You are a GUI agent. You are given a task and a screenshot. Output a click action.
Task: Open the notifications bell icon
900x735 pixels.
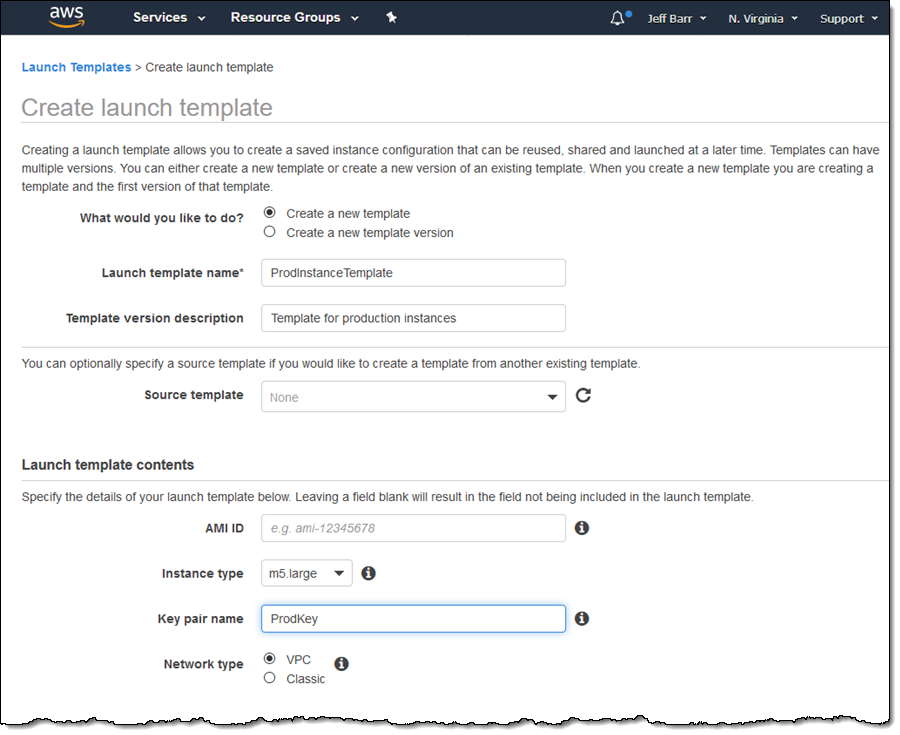pos(618,18)
